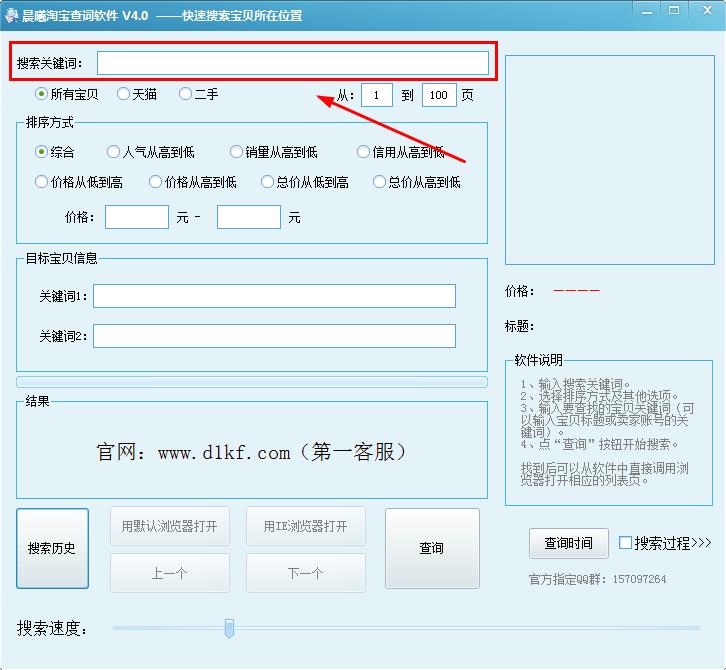Click the starting page number field
This screenshot has height=670, width=726.
(377, 95)
